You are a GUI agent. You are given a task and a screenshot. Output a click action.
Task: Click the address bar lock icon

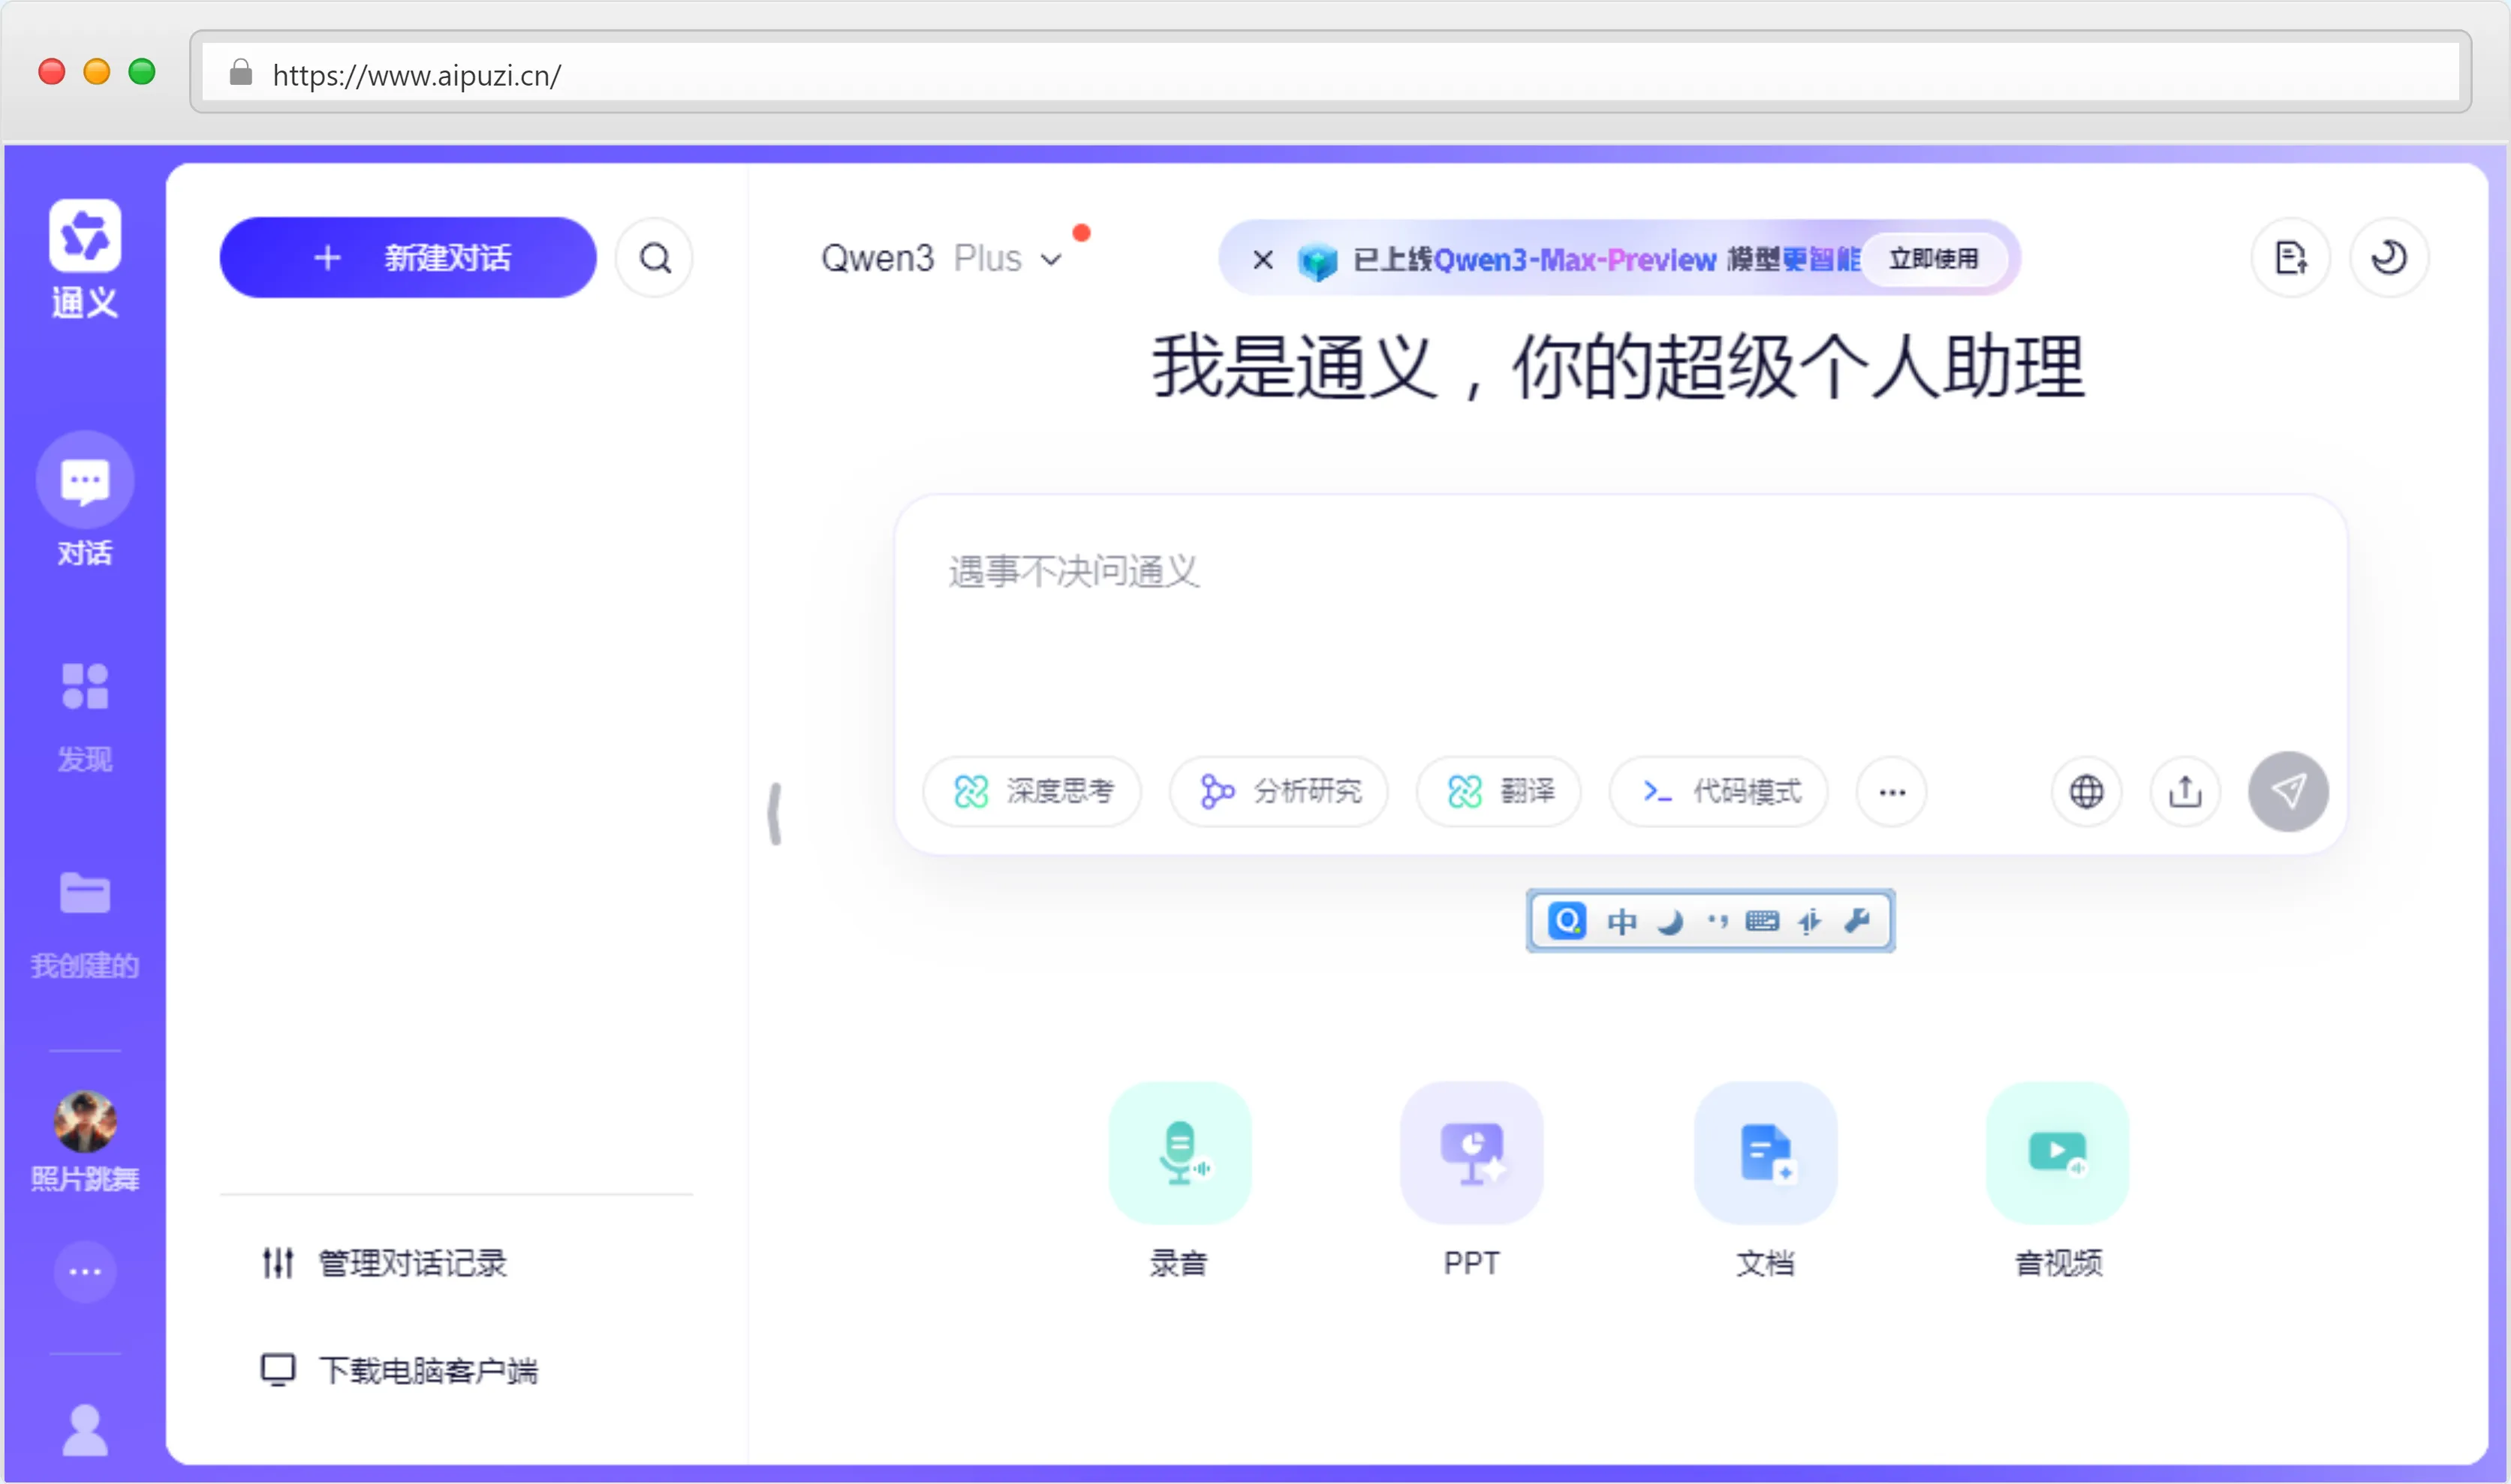pos(240,72)
